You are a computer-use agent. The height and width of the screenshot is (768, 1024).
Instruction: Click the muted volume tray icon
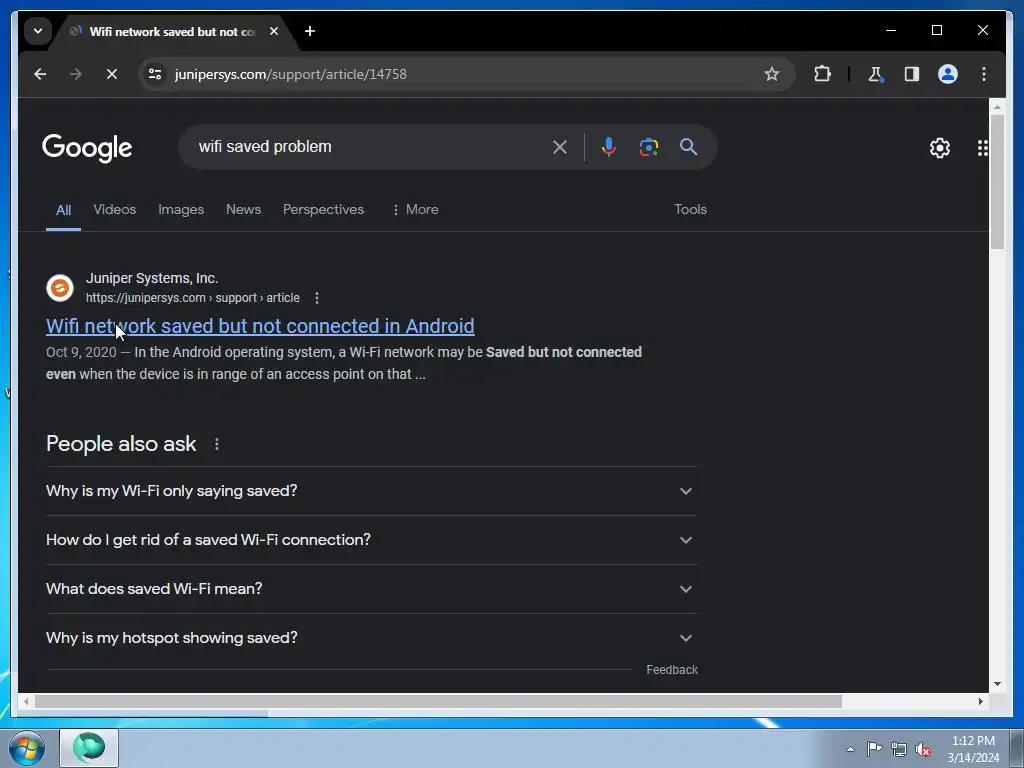coord(923,749)
